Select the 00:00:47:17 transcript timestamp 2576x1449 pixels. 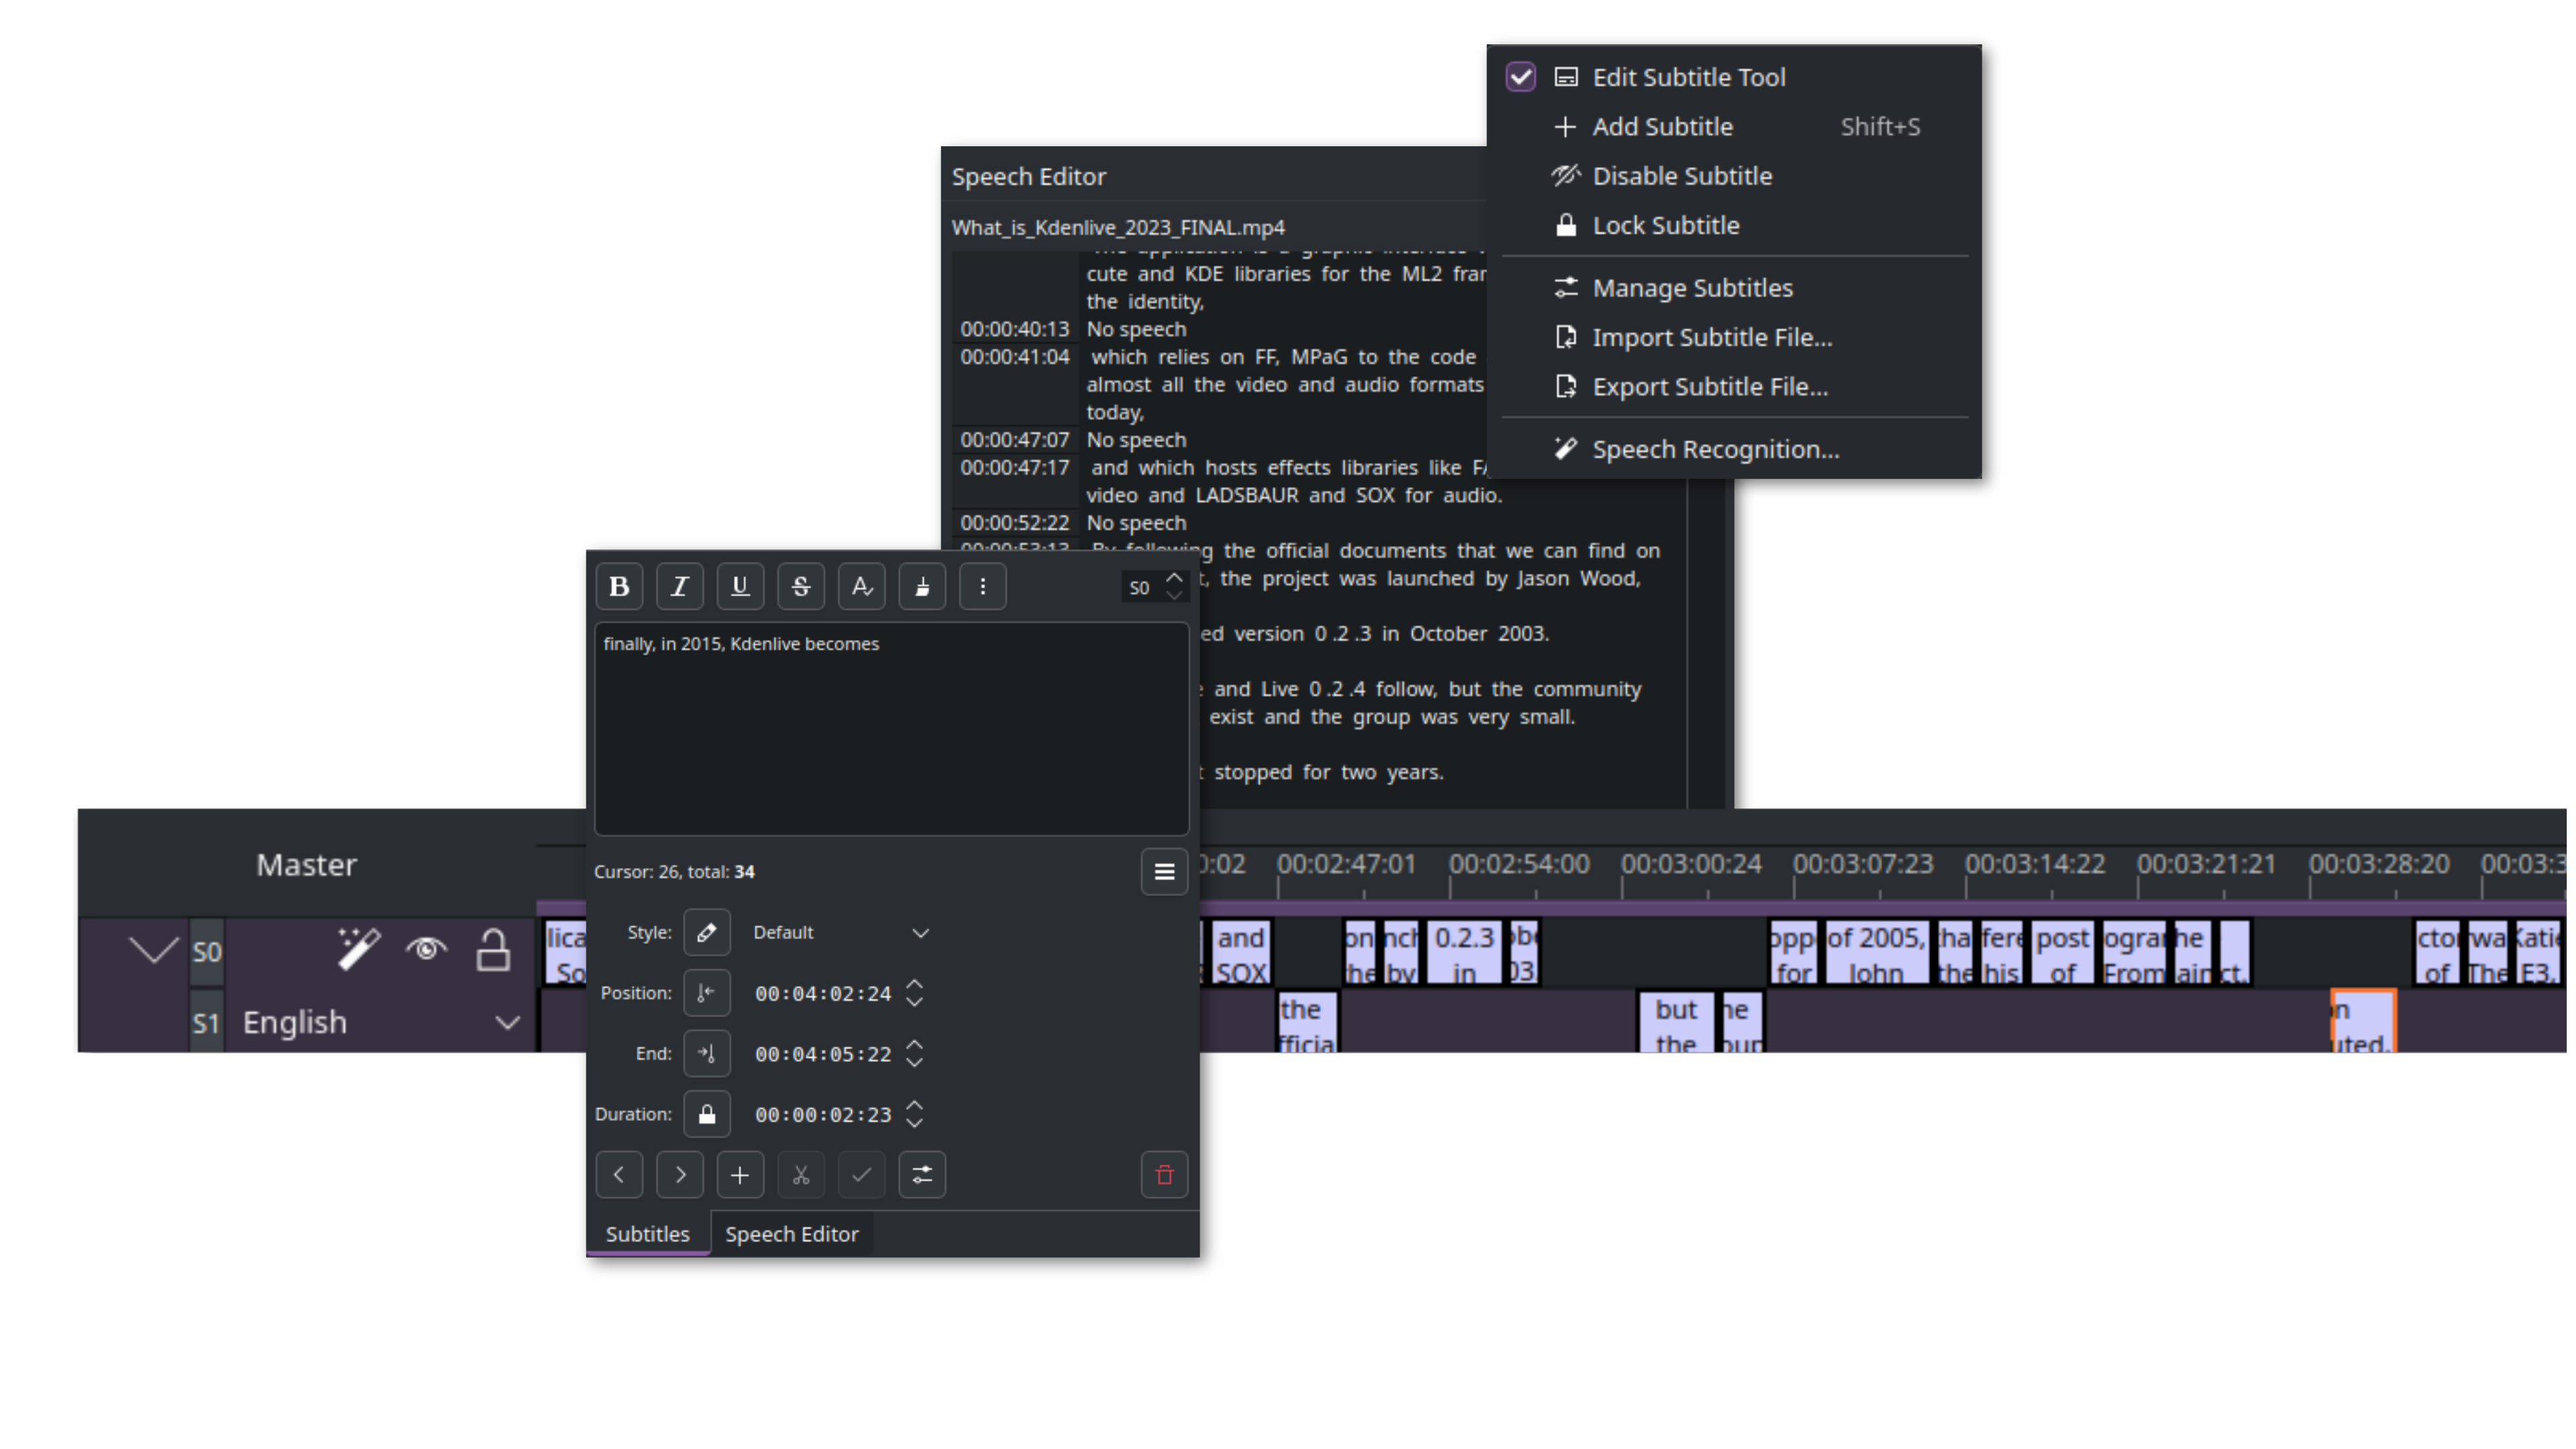1015,468
